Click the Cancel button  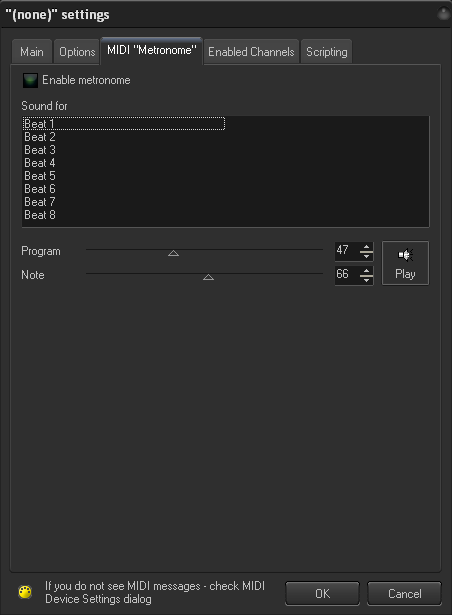tap(405, 593)
